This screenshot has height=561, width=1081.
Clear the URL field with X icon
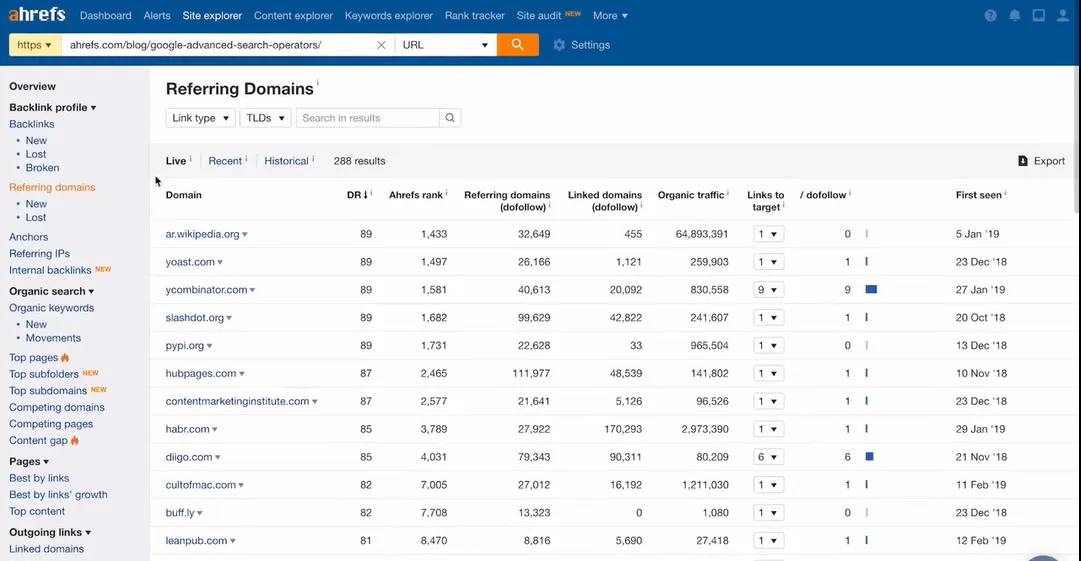[x=381, y=45]
